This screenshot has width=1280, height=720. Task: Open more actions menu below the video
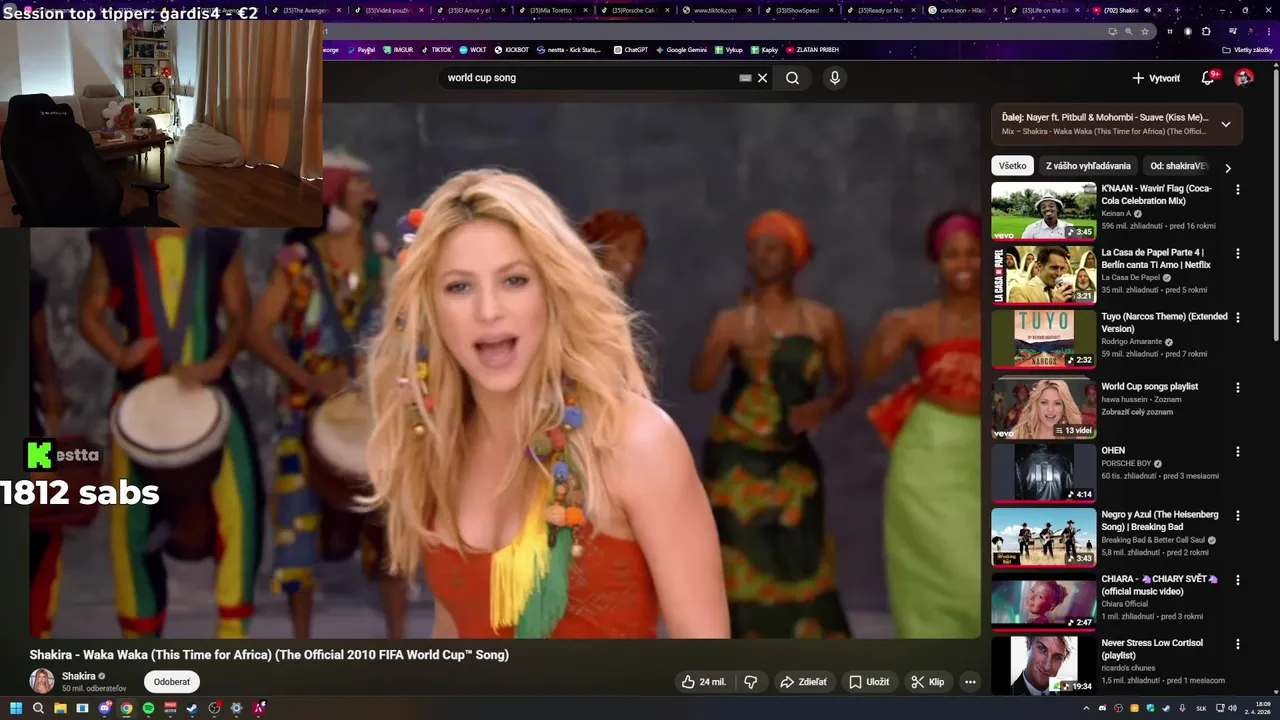click(x=970, y=682)
